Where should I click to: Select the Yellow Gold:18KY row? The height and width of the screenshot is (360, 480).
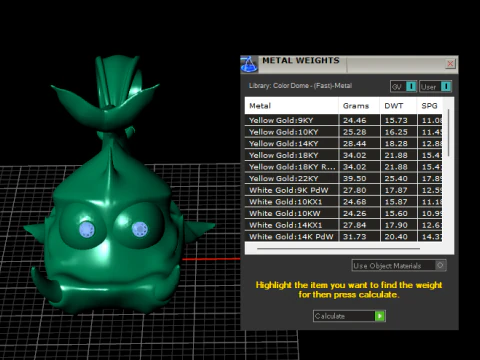tap(344, 155)
